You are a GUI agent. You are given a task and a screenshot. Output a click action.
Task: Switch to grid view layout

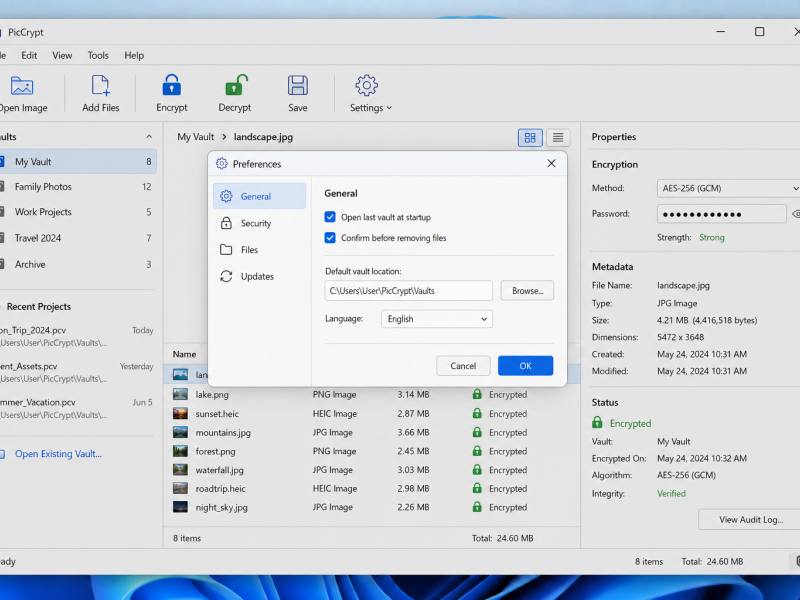tap(530, 138)
